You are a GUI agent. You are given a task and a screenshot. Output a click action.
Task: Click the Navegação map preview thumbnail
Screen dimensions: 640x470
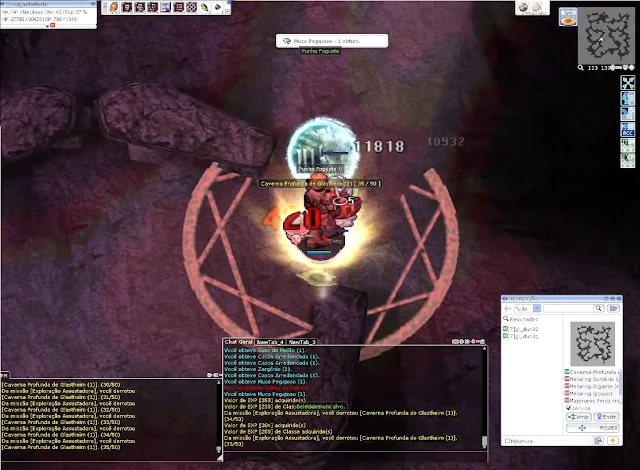click(x=592, y=344)
